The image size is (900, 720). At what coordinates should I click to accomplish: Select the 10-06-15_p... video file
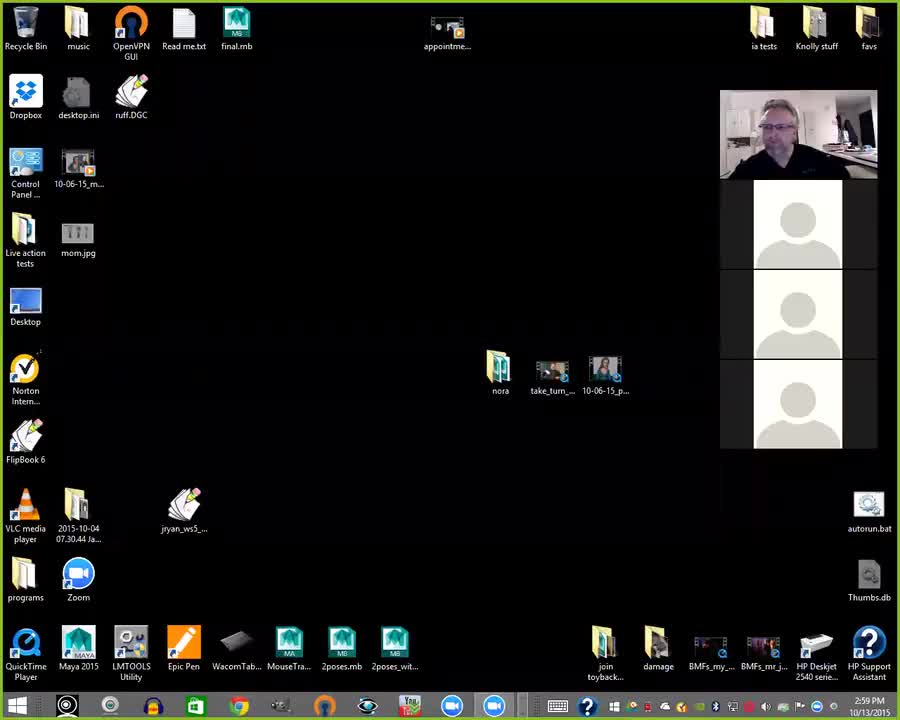click(x=606, y=374)
